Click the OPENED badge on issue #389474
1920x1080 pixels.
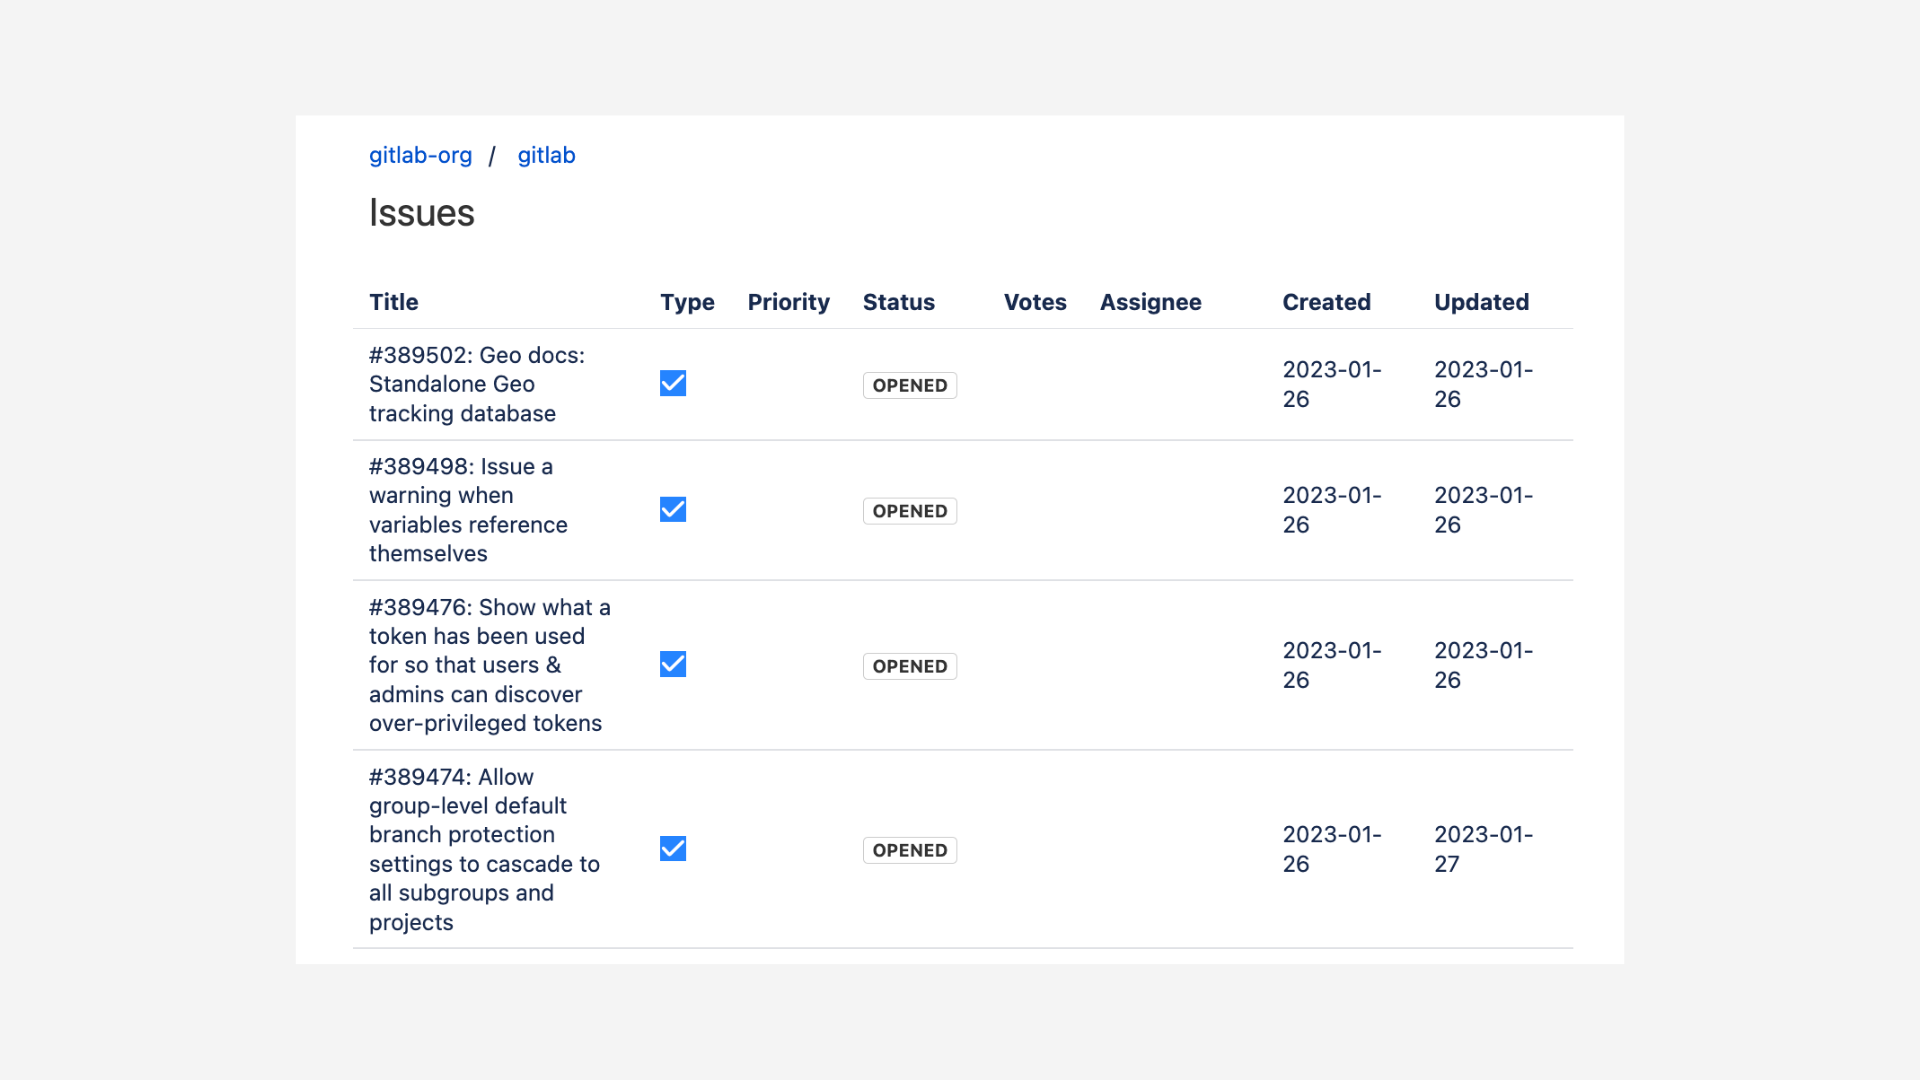click(909, 849)
